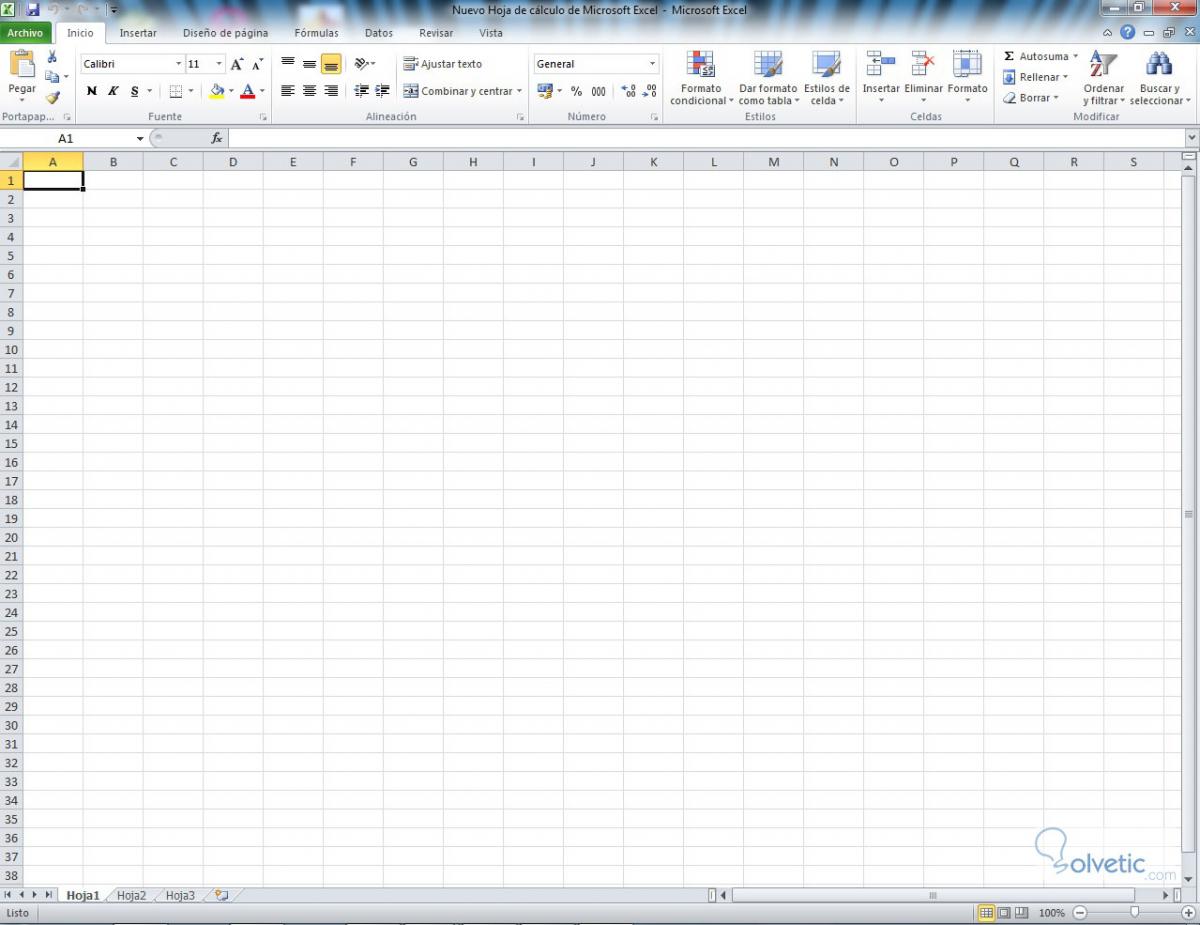1200x925 pixels.
Task: Align text to middle of cell
Action: (309, 64)
